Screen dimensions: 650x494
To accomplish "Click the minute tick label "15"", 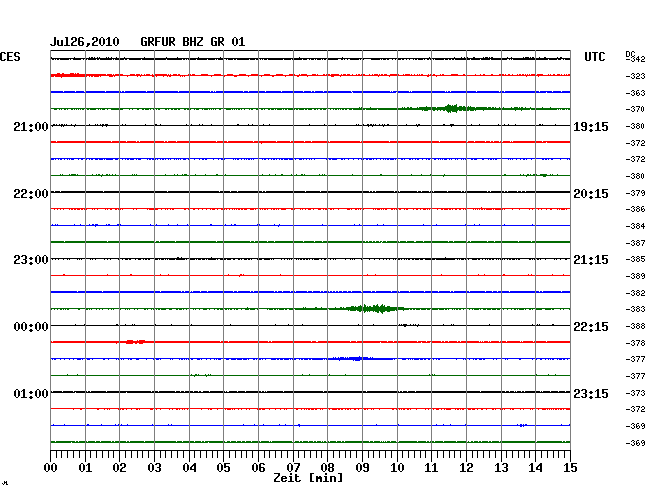I will point(570,467).
